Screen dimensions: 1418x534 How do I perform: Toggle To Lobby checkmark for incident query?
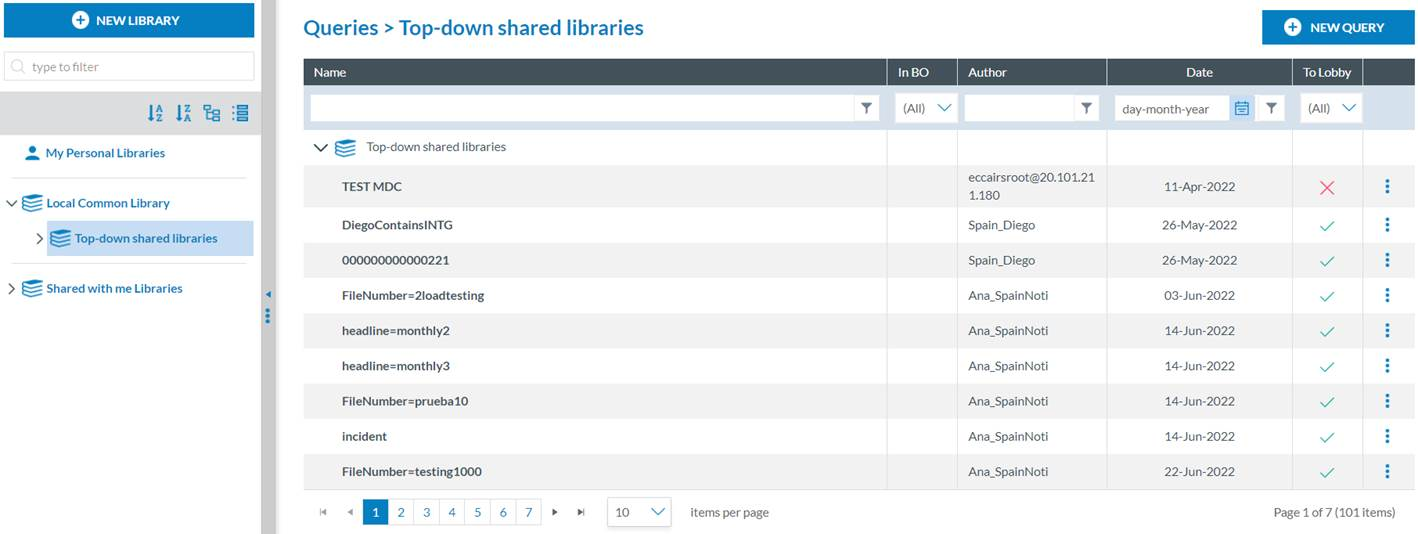(x=1327, y=437)
